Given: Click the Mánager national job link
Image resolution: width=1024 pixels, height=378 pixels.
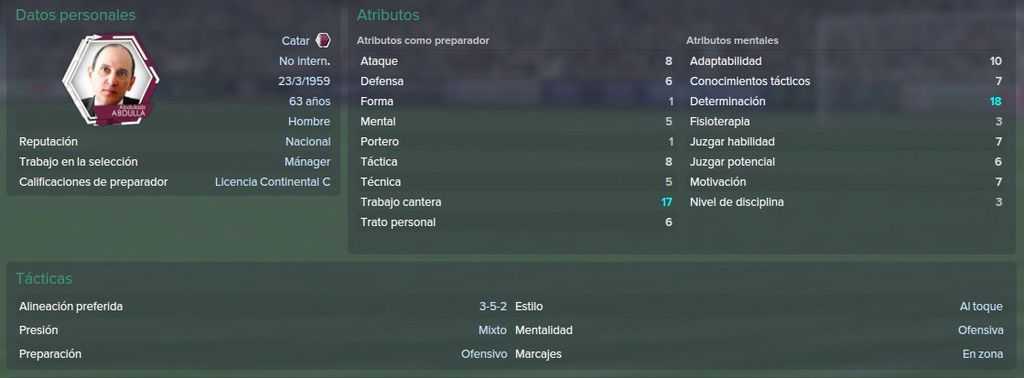Looking at the screenshot, I should (x=307, y=162).
